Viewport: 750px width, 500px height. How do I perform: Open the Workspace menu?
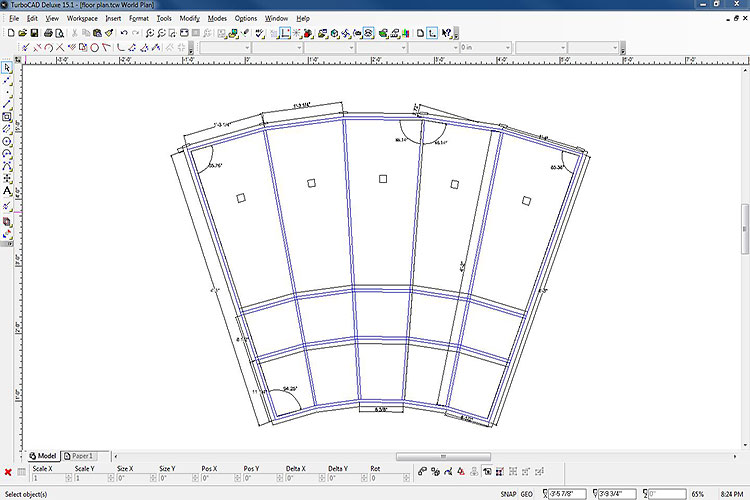click(82, 18)
